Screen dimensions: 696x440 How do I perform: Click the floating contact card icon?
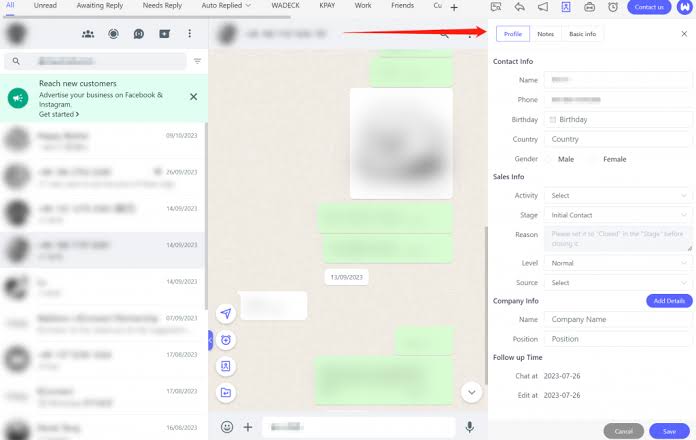coord(225,366)
